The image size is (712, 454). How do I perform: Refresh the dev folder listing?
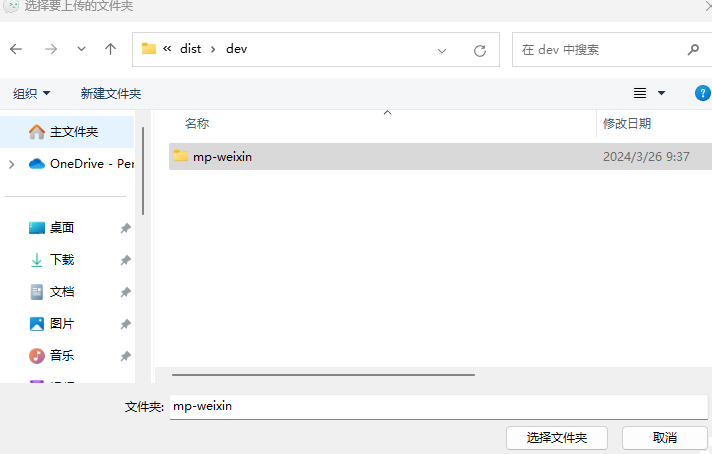[x=480, y=50]
